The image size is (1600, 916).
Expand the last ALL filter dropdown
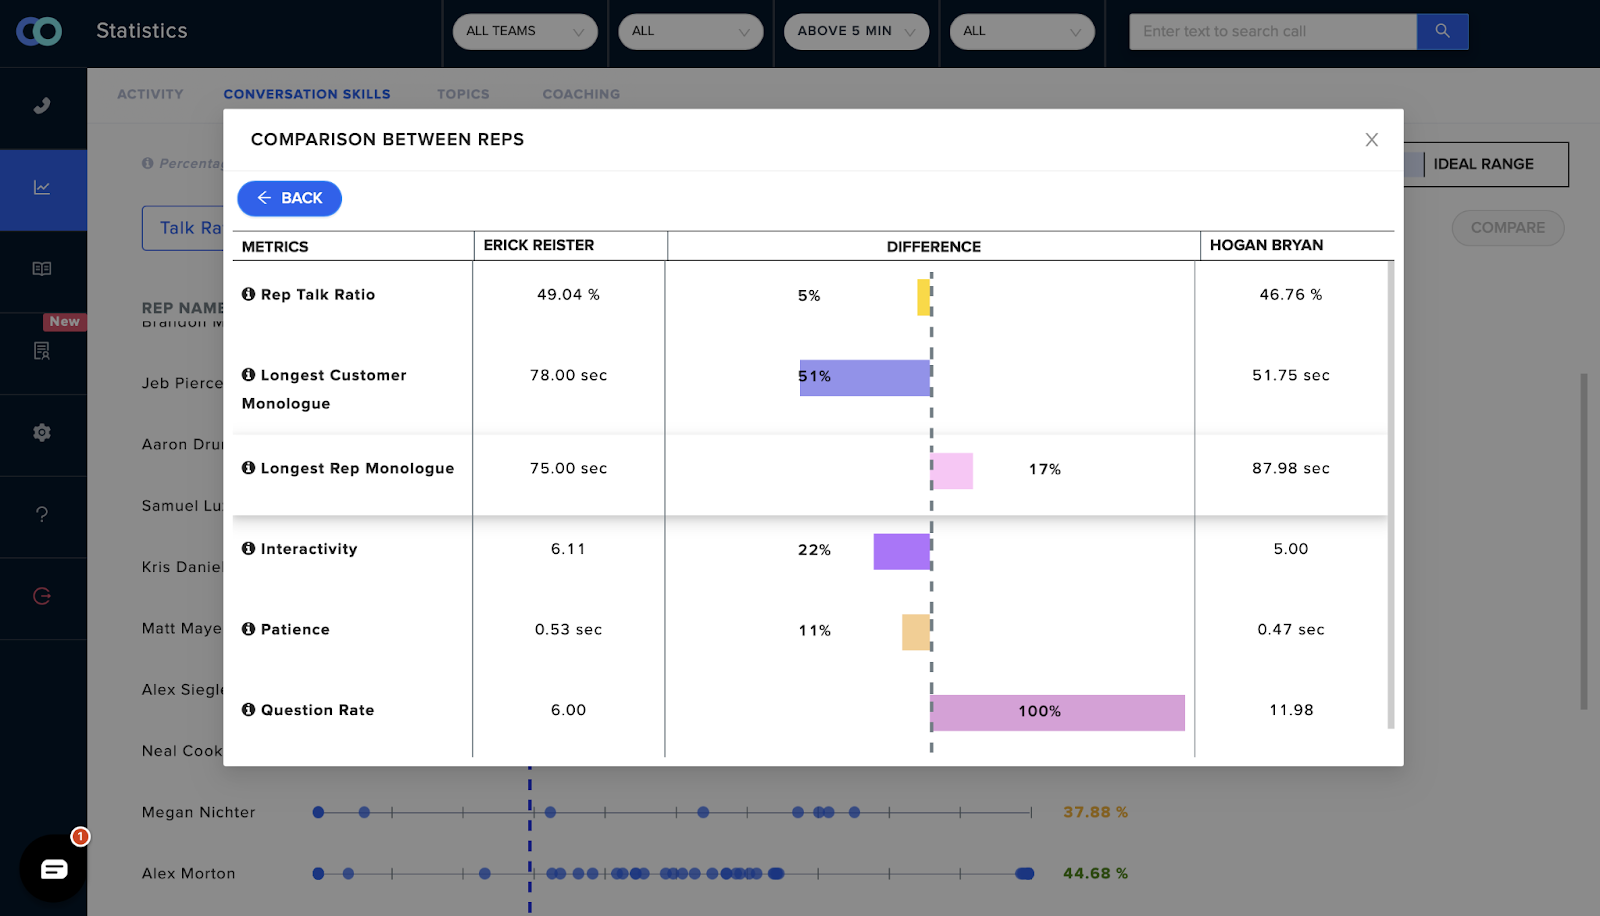(1021, 31)
